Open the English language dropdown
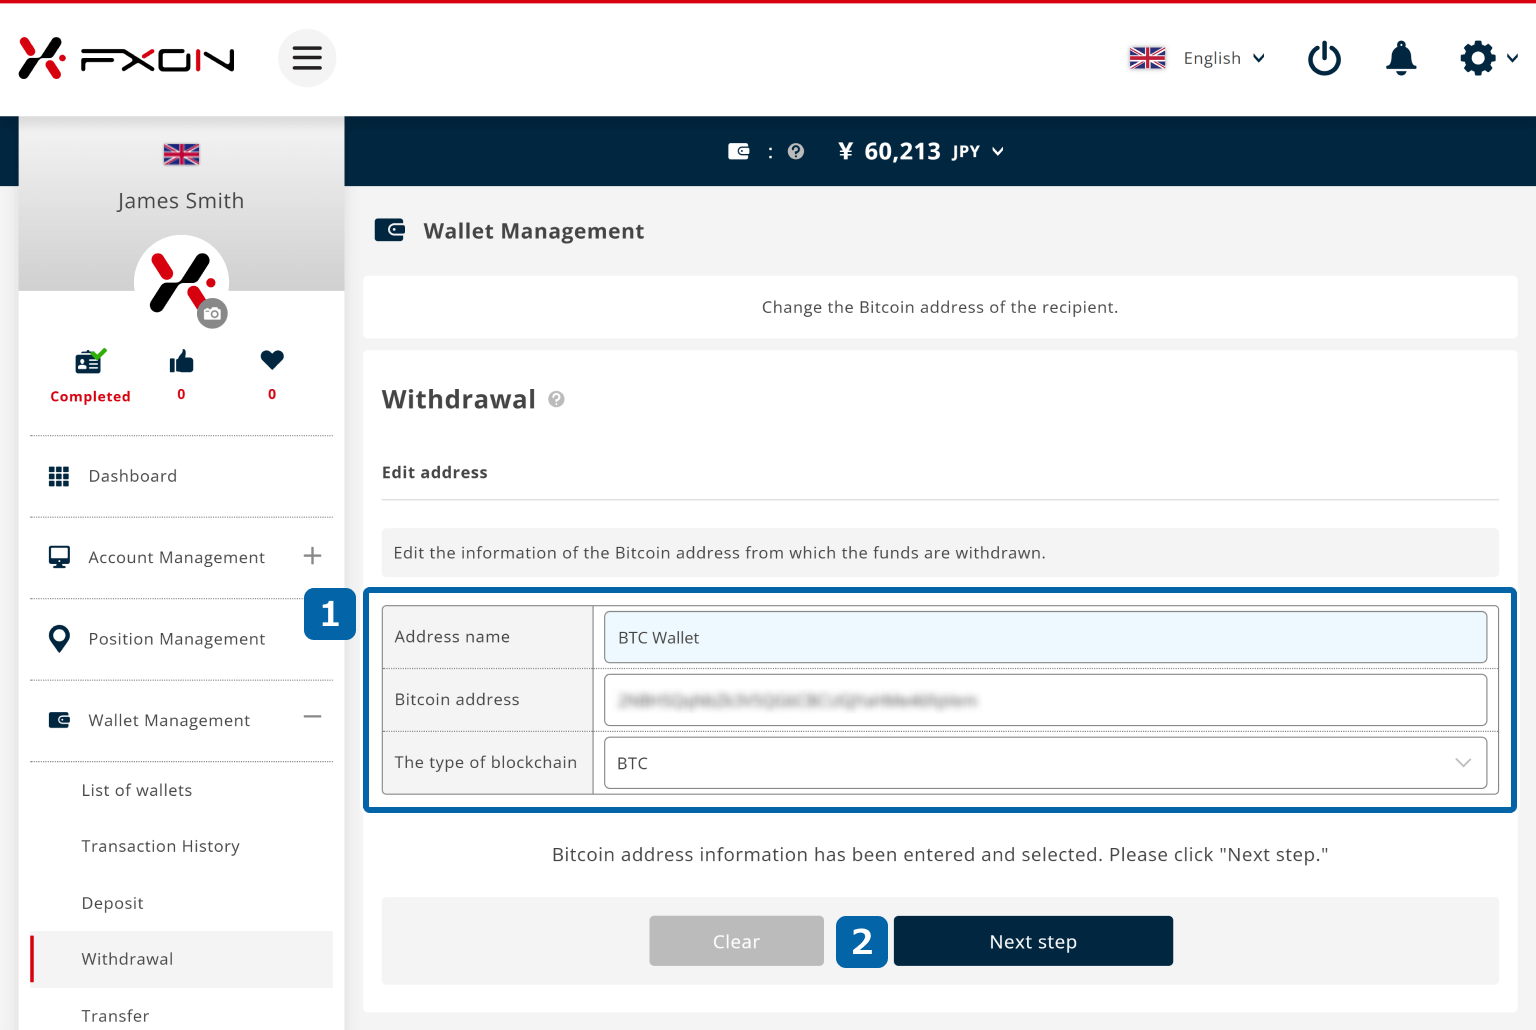1536x1030 pixels. click(x=1224, y=58)
